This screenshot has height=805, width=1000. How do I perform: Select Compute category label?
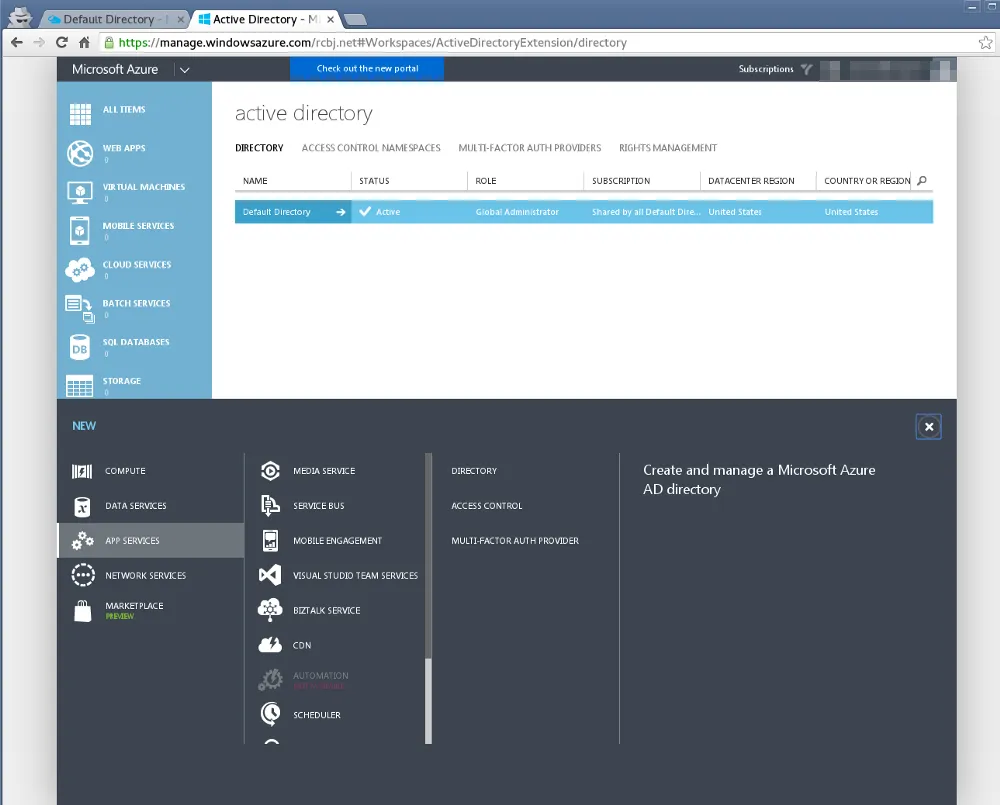pyautogui.click(x=125, y=471)
